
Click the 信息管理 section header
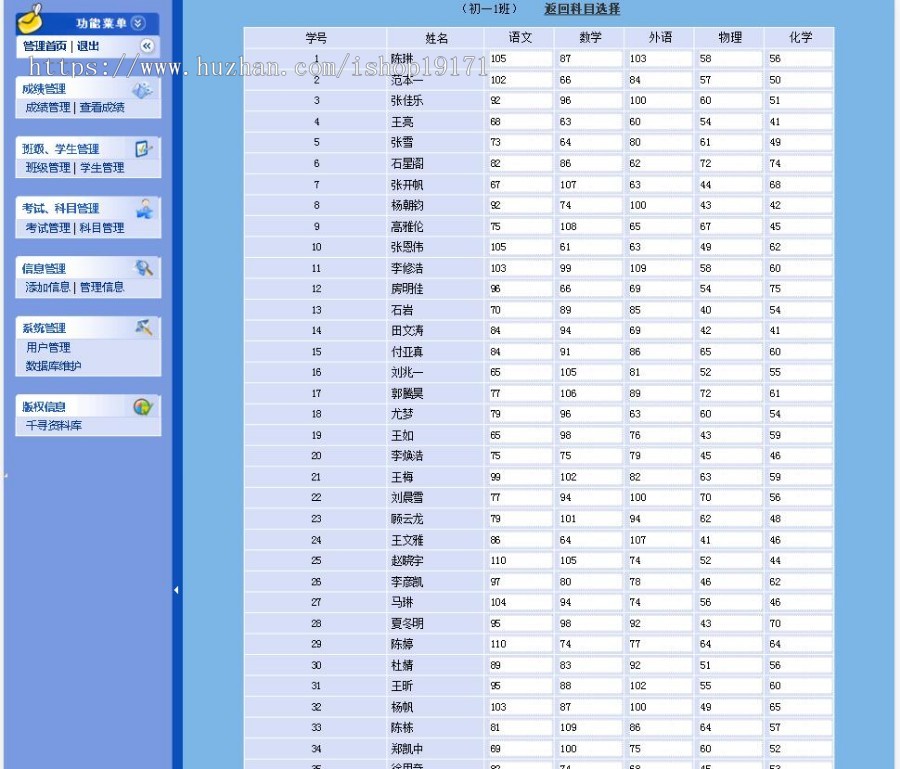88,268
